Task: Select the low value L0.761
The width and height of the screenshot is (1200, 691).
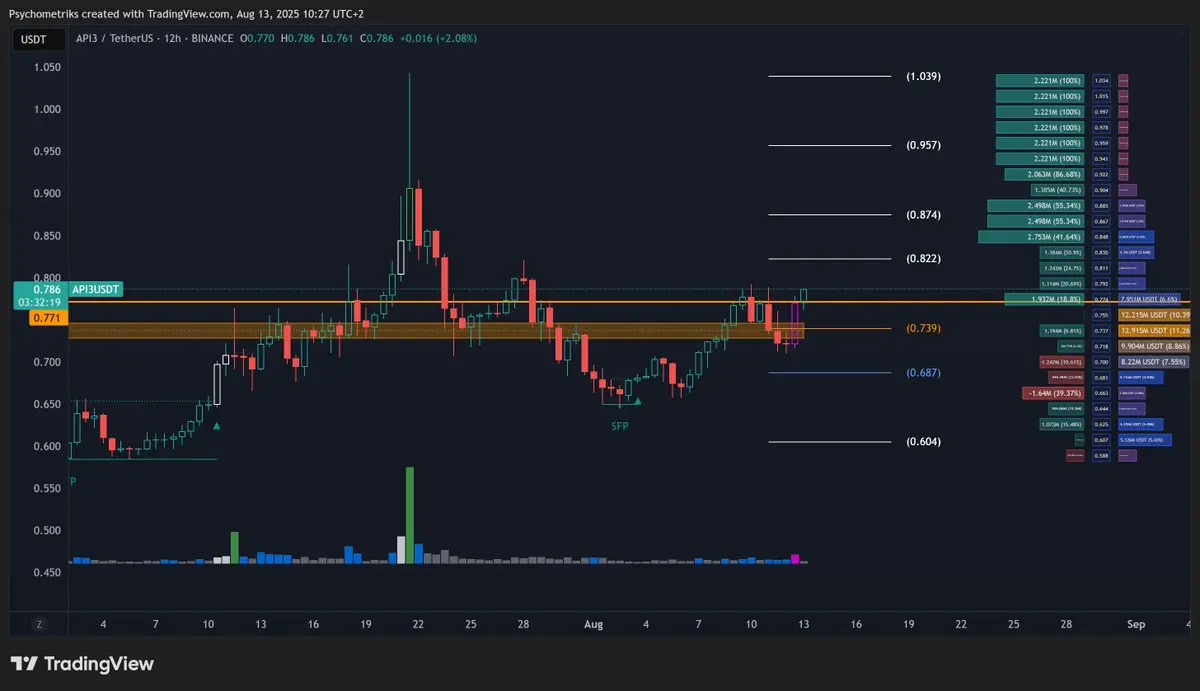Action: [x=338, y=38]
